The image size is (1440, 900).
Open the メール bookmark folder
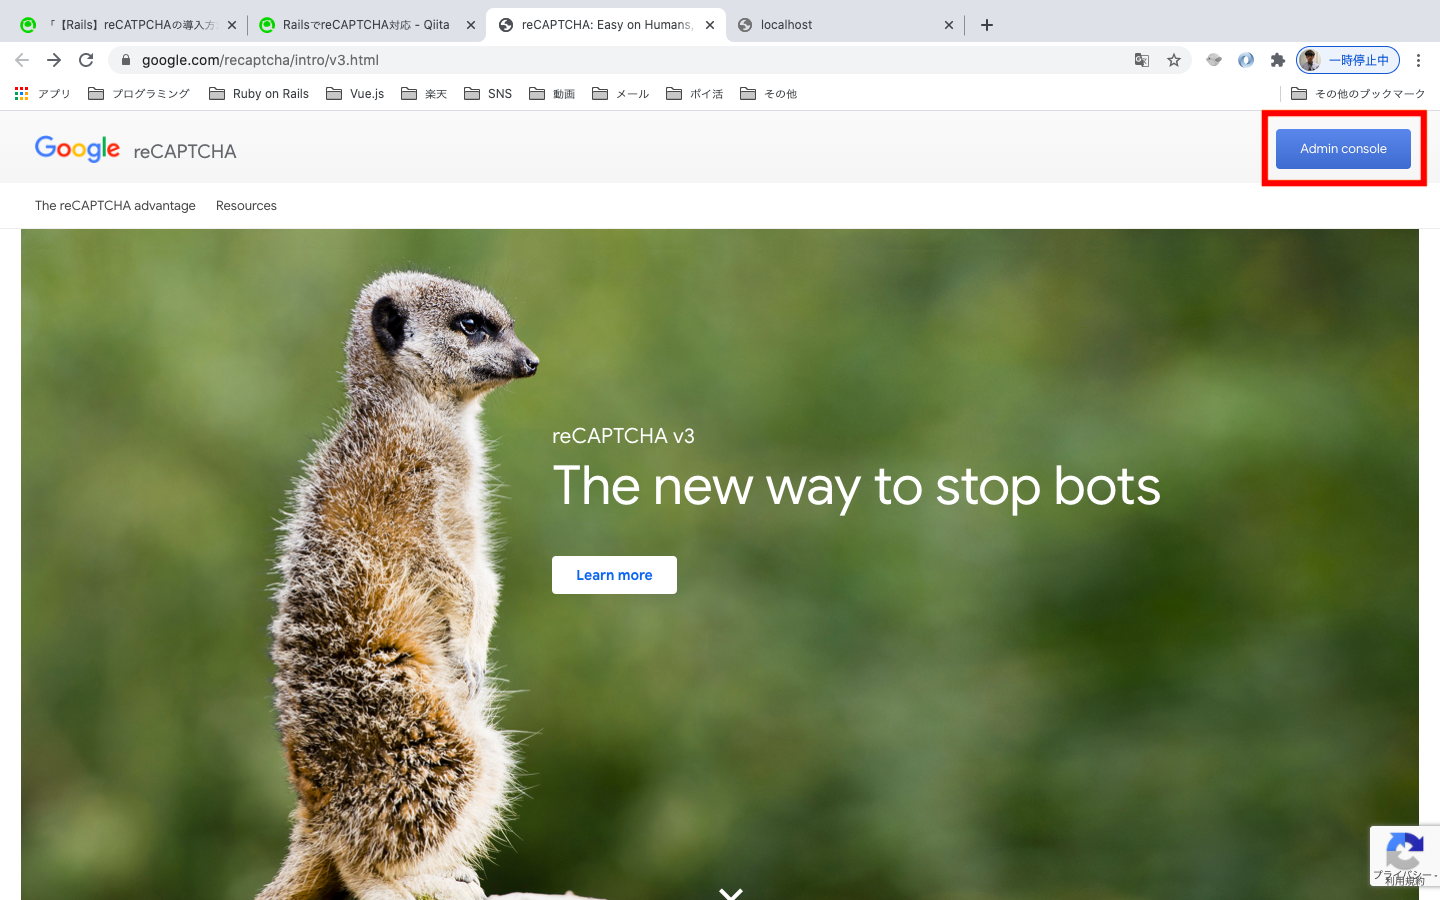(x=621, y=94)
